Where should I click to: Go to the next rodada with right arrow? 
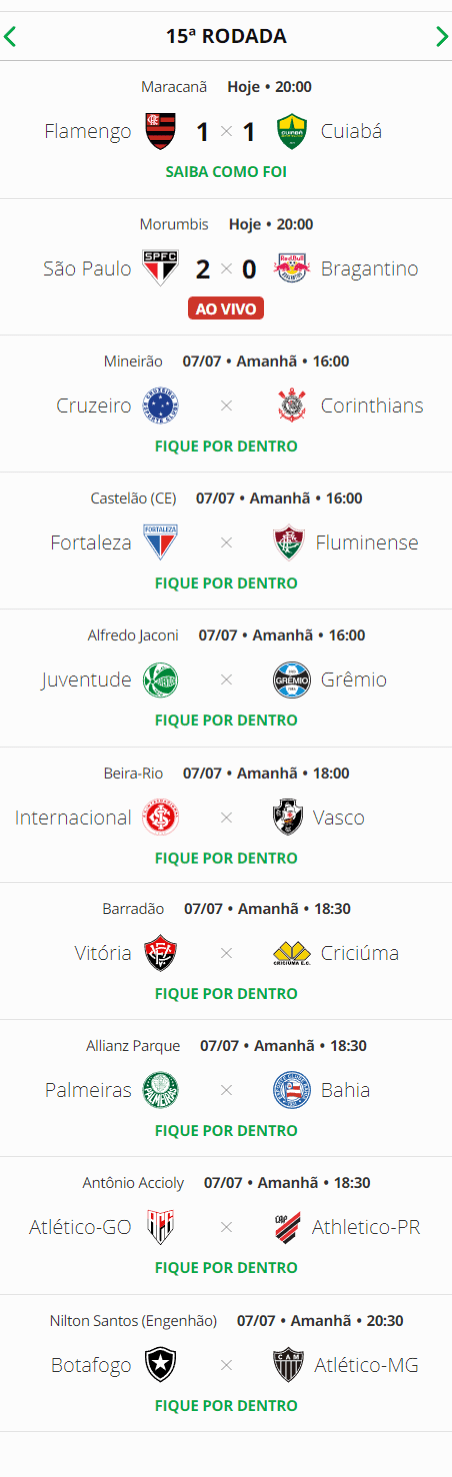[x=442, y=37]
